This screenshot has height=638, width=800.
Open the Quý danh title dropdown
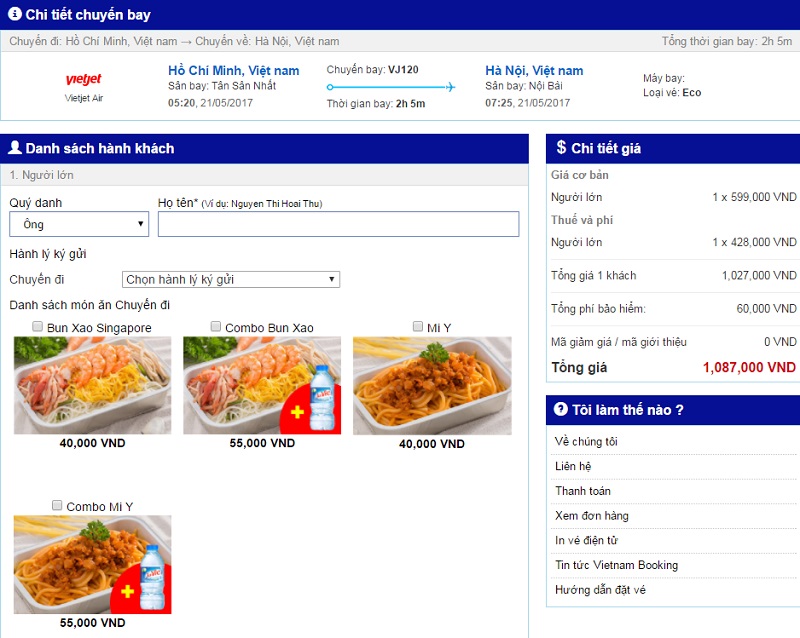pyautogui.click(x=79, y=225)
